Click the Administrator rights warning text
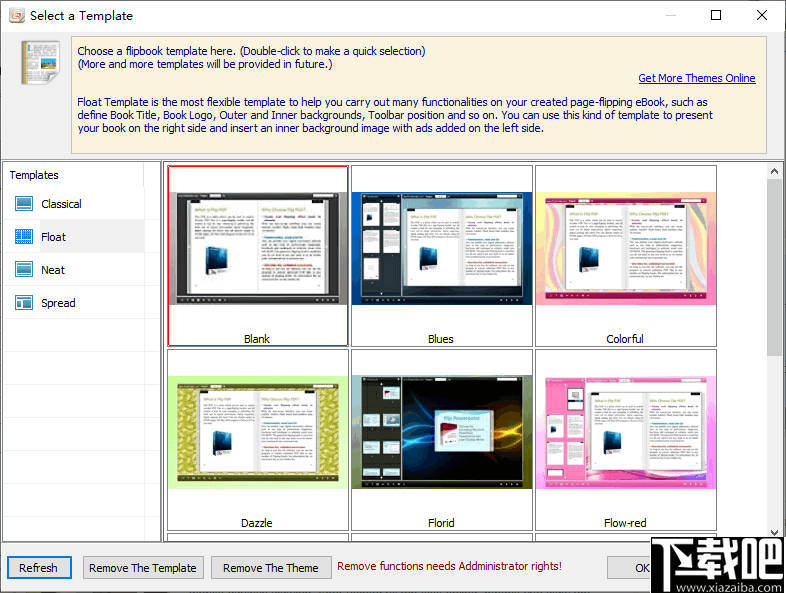The width and height of the screenshot is (786, 593). click(x=449, y=566)
